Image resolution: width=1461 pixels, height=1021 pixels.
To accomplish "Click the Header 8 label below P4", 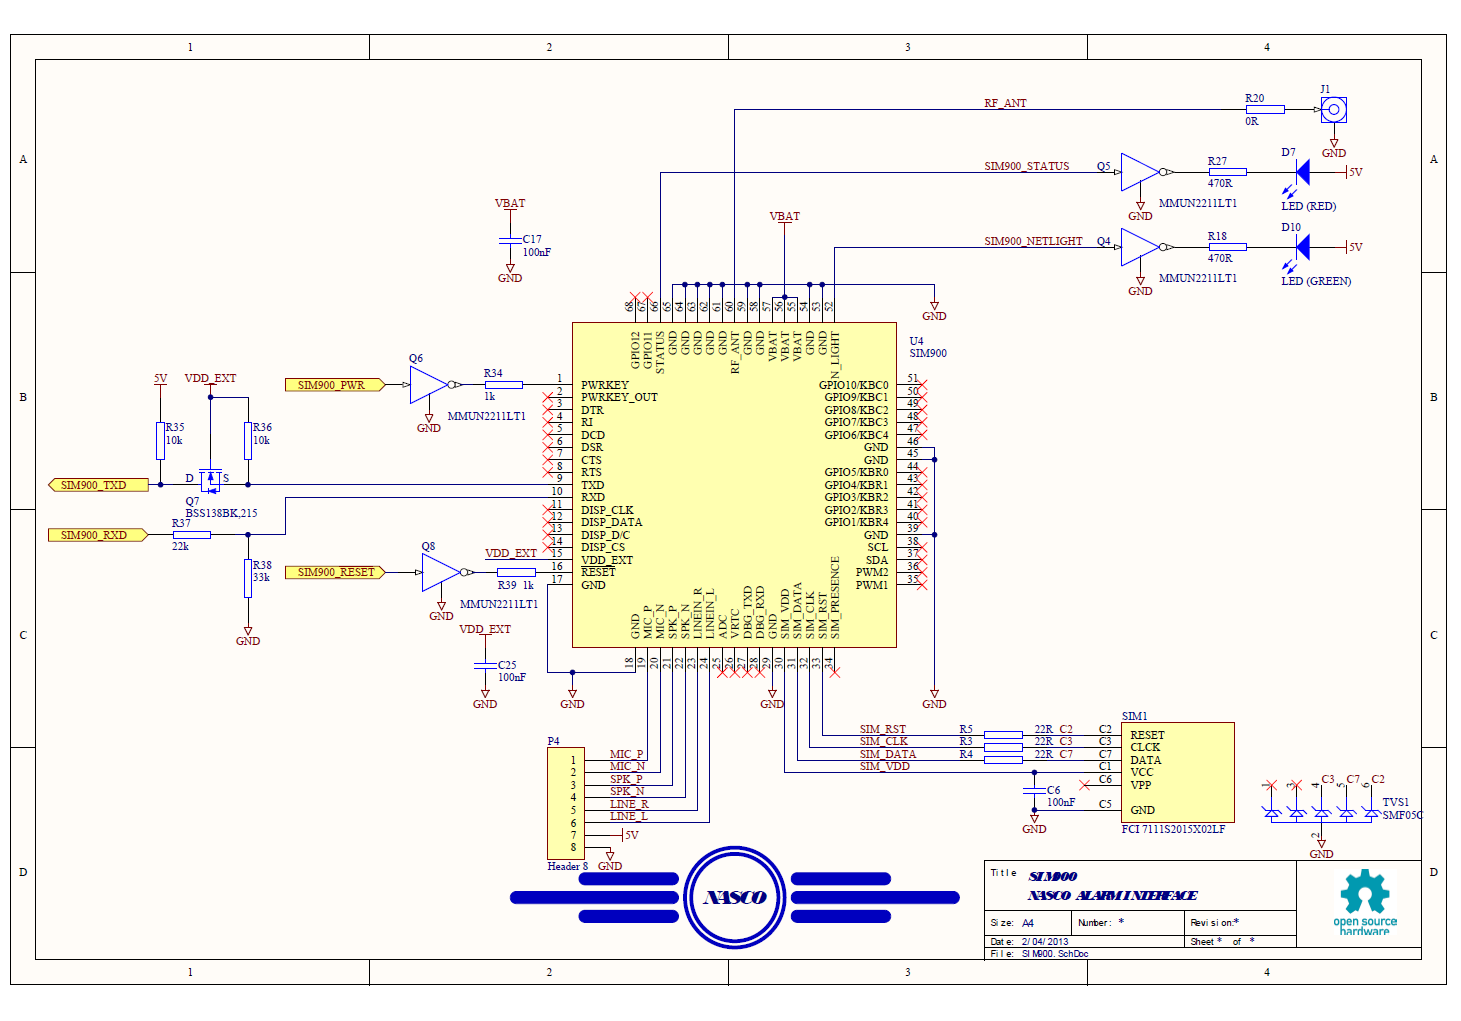I will coord(568,866).
